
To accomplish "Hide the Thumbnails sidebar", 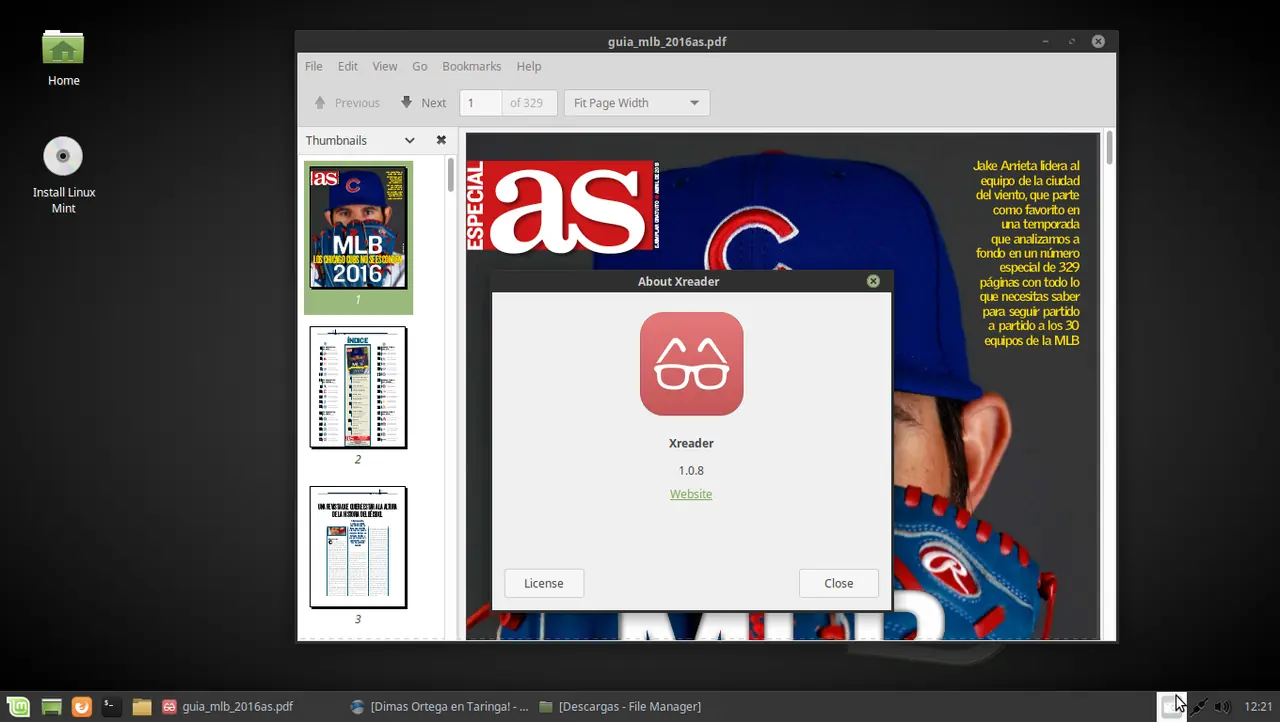I will click(x=441, y=140).
